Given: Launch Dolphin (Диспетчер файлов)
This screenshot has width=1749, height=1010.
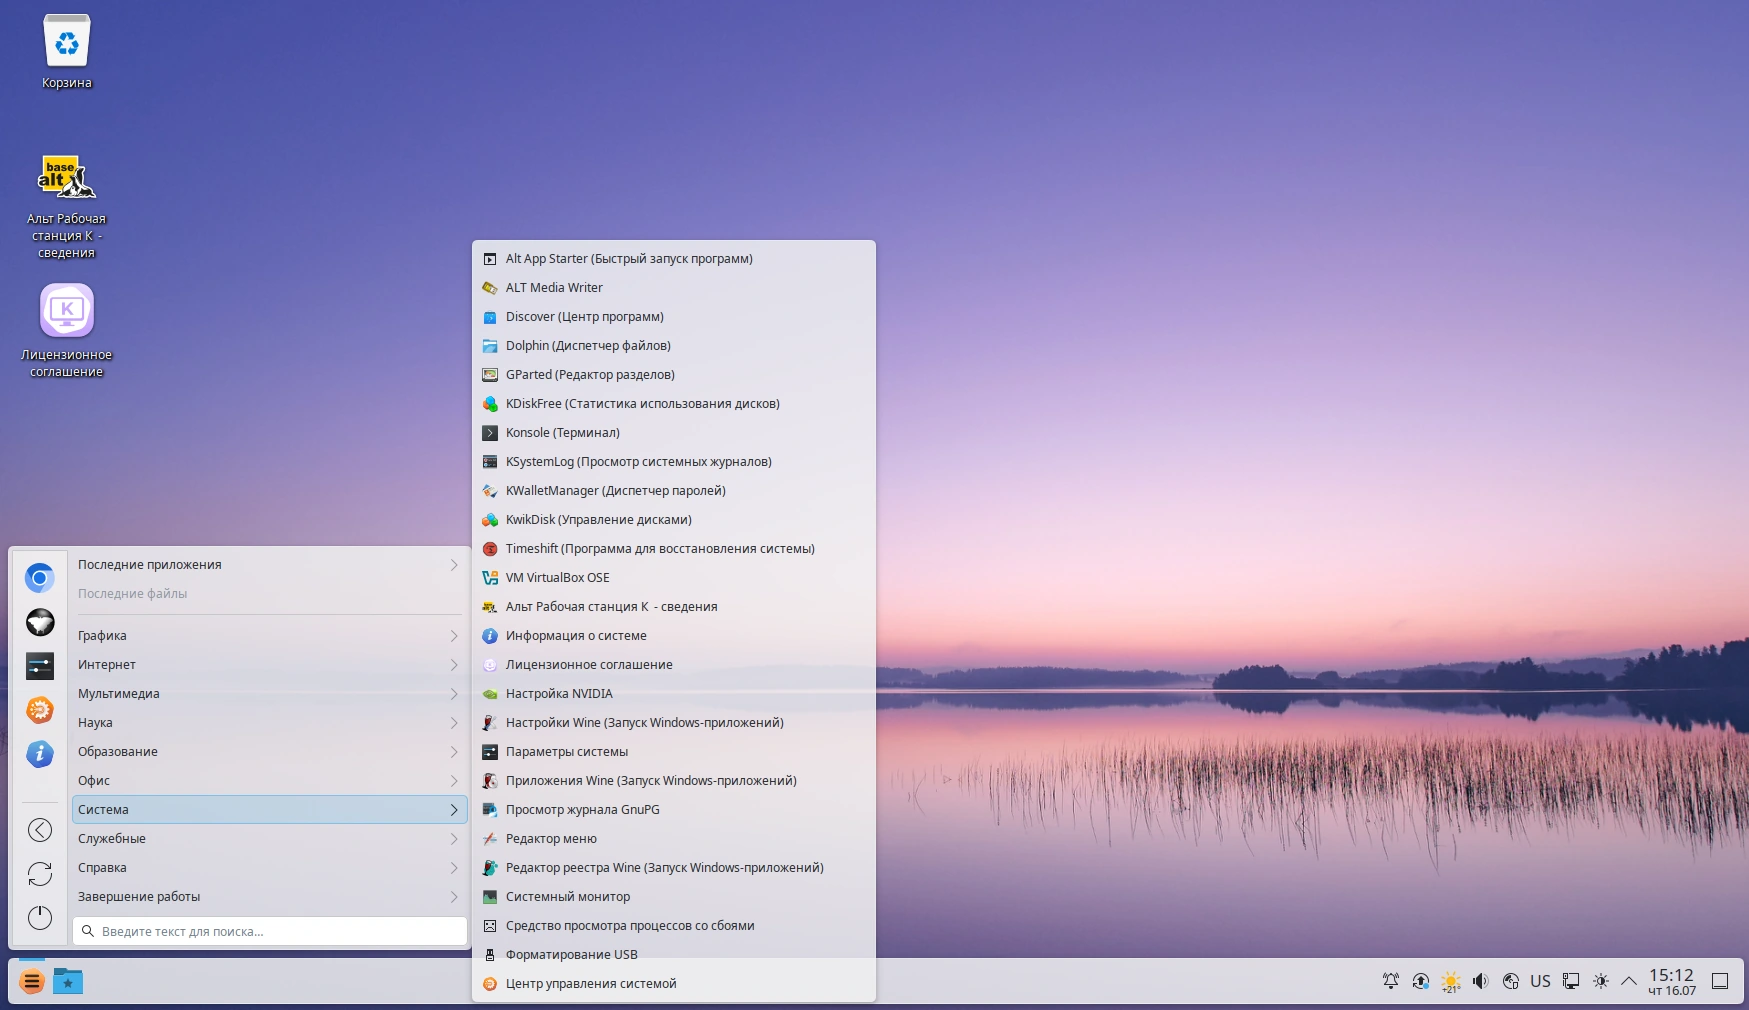Looking at the screenshot, I should point(674,346).
